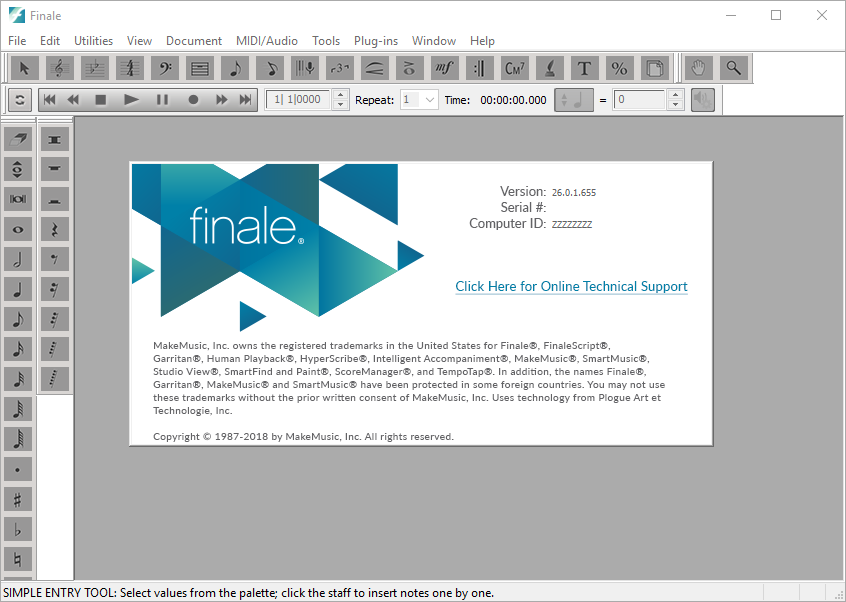Open the tempo note duration dropdown
Screen dimensions: 846x602
(x=574, y=100)
